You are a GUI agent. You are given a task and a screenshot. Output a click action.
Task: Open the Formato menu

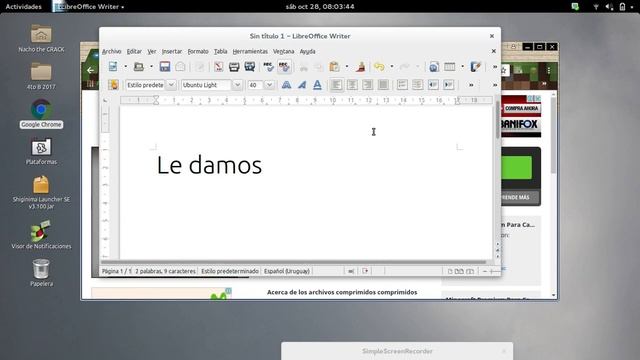pos(198,51)
